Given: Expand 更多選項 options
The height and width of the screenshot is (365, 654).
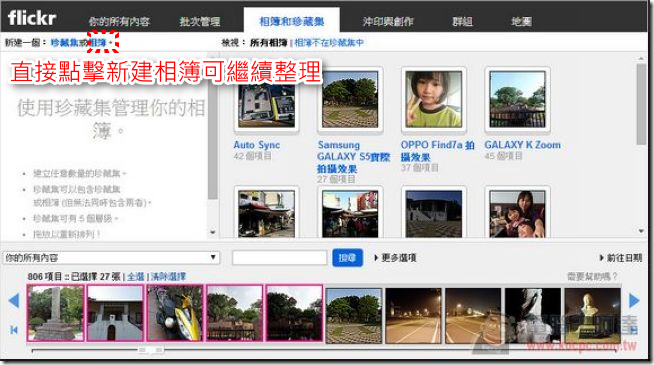Looking at the screenshot, I should (395, 258).
